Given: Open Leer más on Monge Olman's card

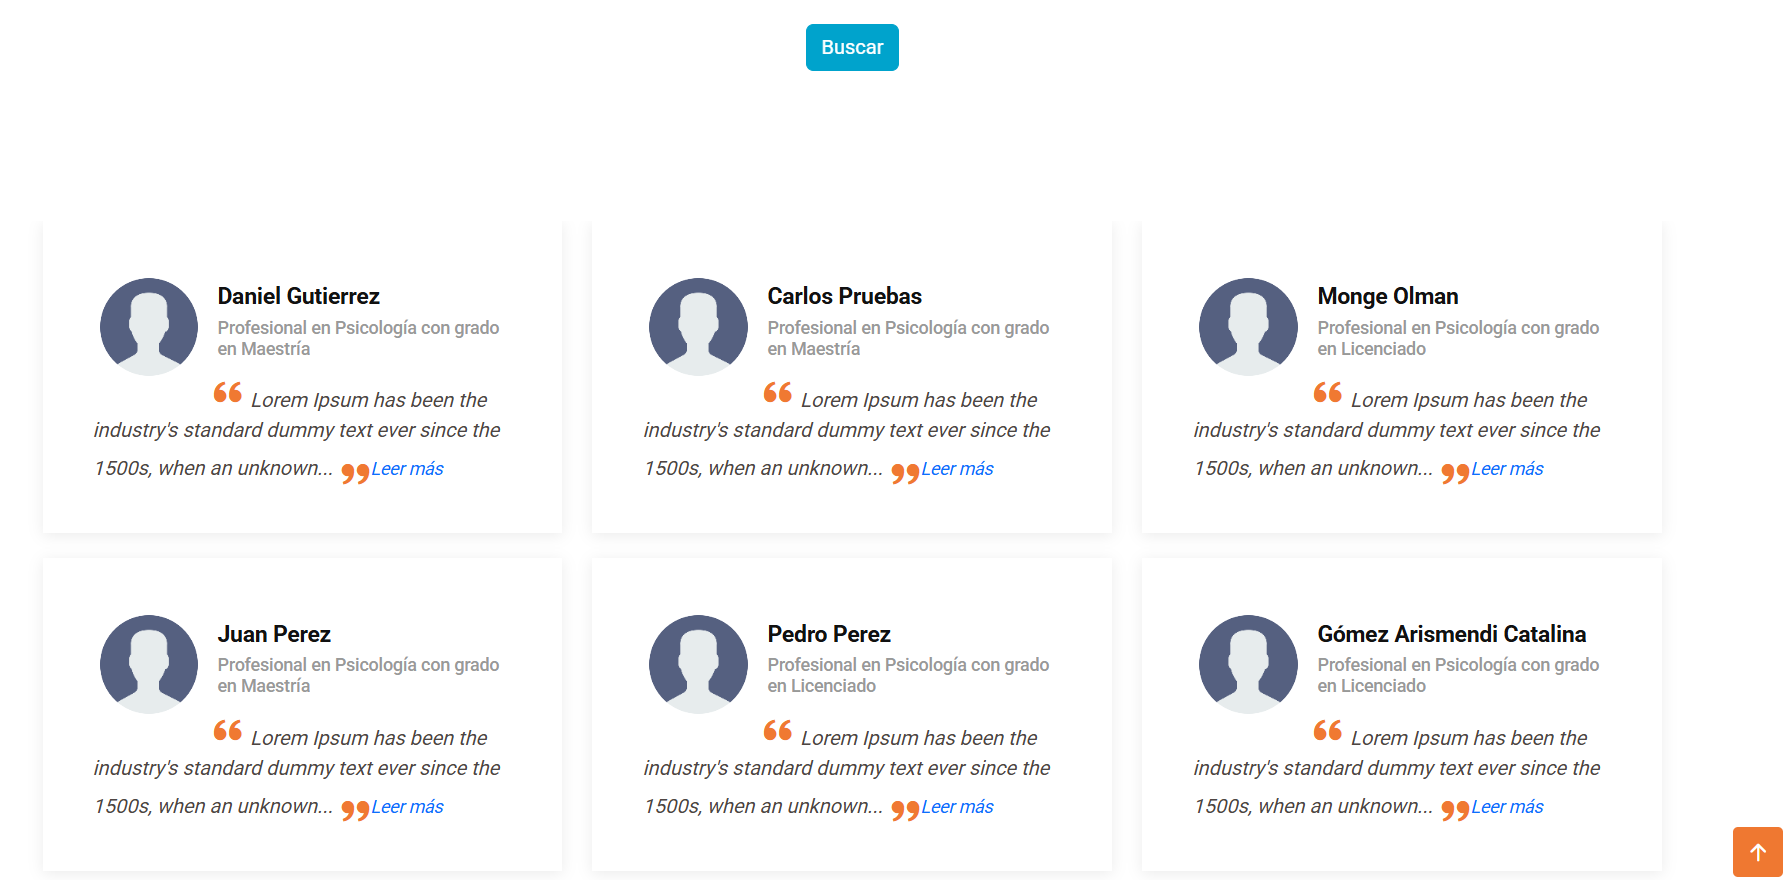Looking at the screenshot, I should point(1507,469).
